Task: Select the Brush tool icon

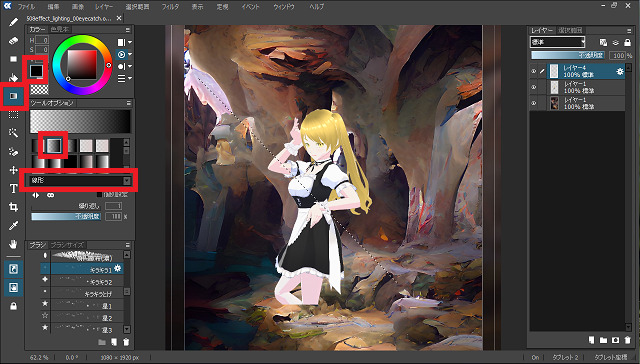Action: click(x=13, y=22)
